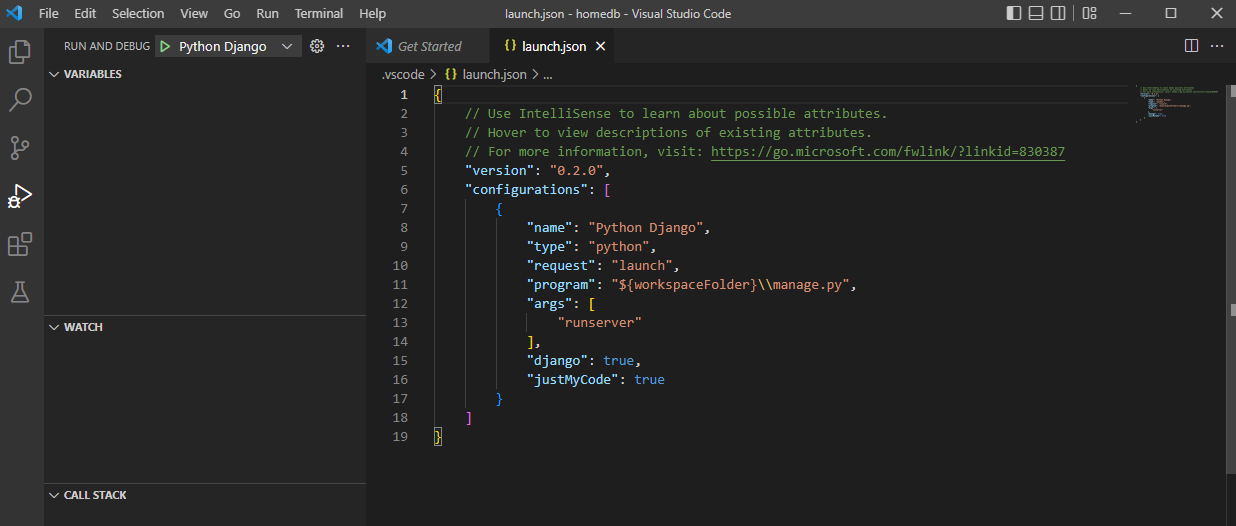This screenshot has height=526, width=1236.
Task: Open the Explorer view in activity bar
Action: [x=20, y=51]
